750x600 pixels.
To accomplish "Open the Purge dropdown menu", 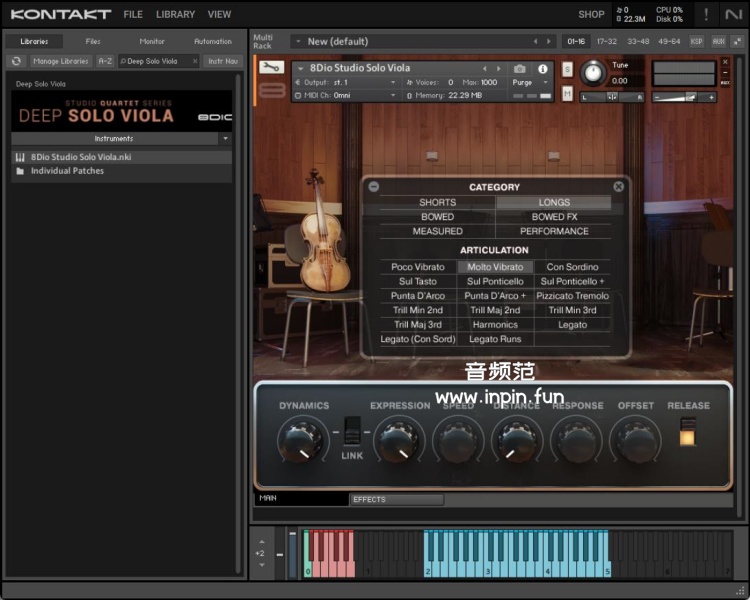I will (x=526, y=82).
